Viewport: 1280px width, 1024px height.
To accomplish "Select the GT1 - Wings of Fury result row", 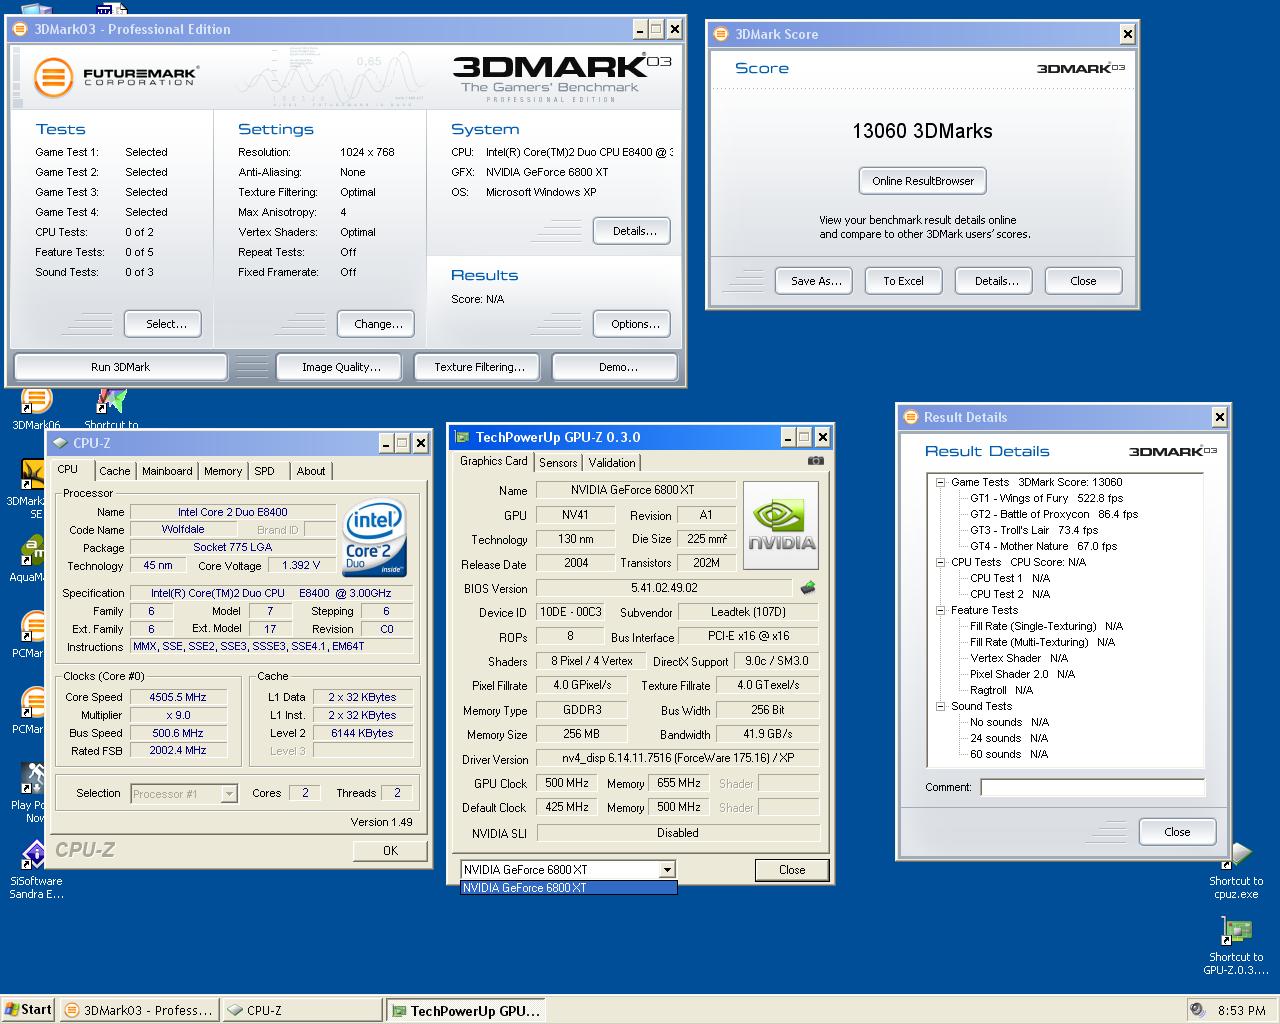I will tap(1046, 498).
